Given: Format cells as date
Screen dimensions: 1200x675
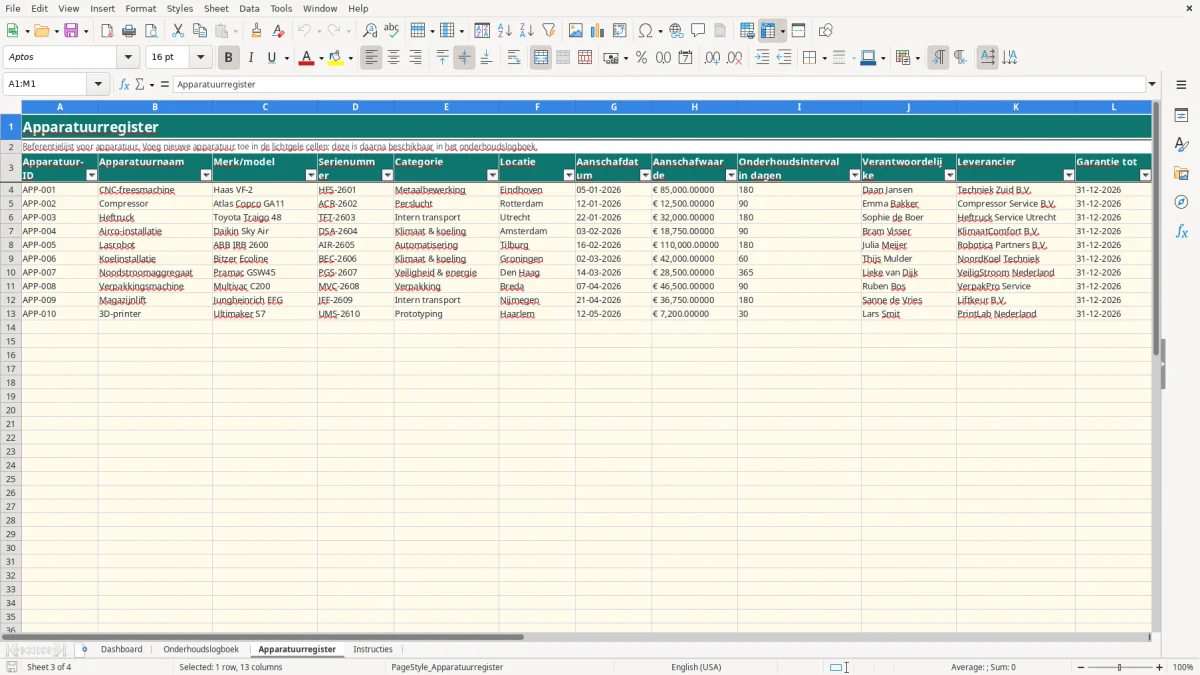Looking at the screenshot, I should [685, 58].
